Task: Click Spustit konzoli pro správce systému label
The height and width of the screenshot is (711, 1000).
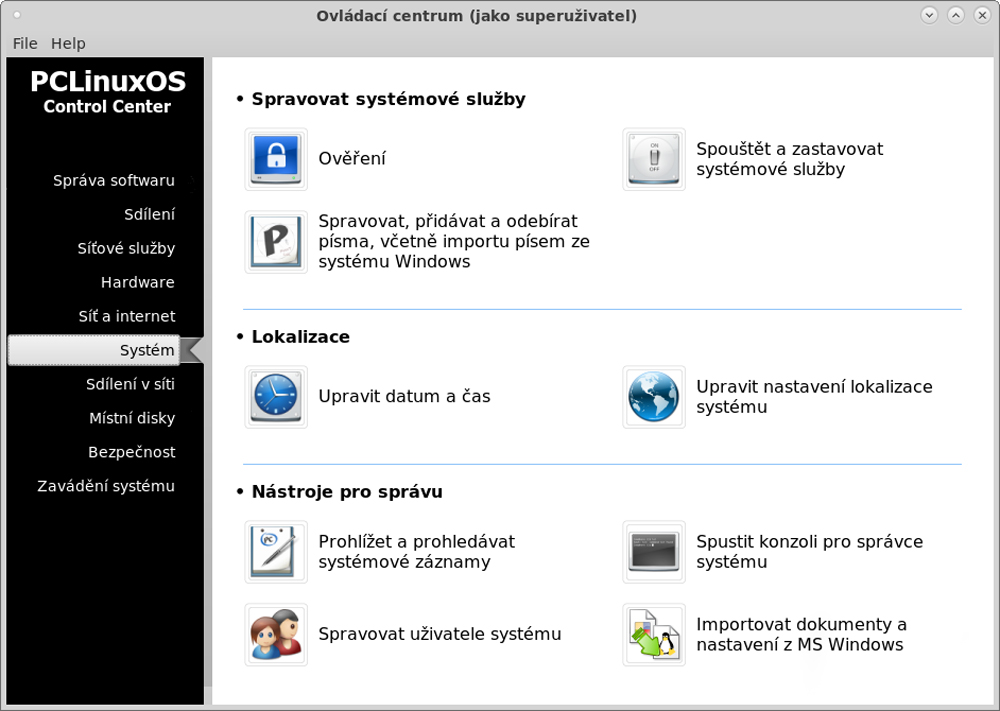Action: coord(809,552)
